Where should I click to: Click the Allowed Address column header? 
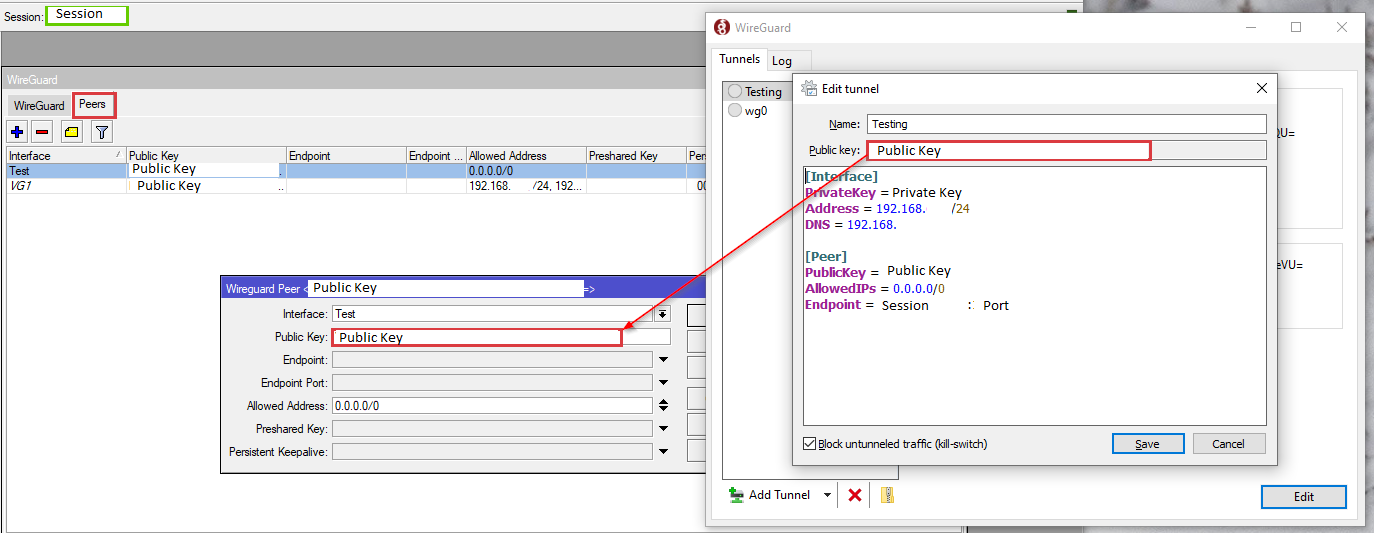tap(526, 156)
